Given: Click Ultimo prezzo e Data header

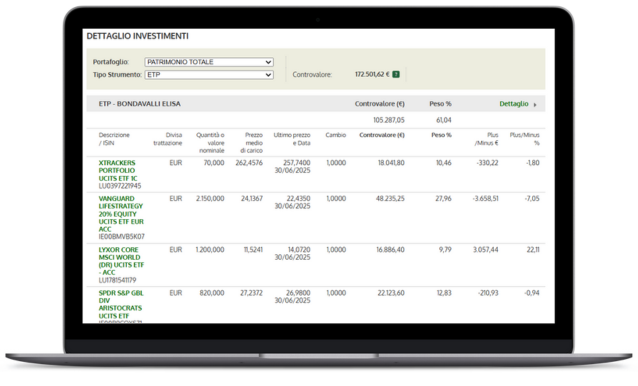Looking at the screenshot, I should pos(292,139).
